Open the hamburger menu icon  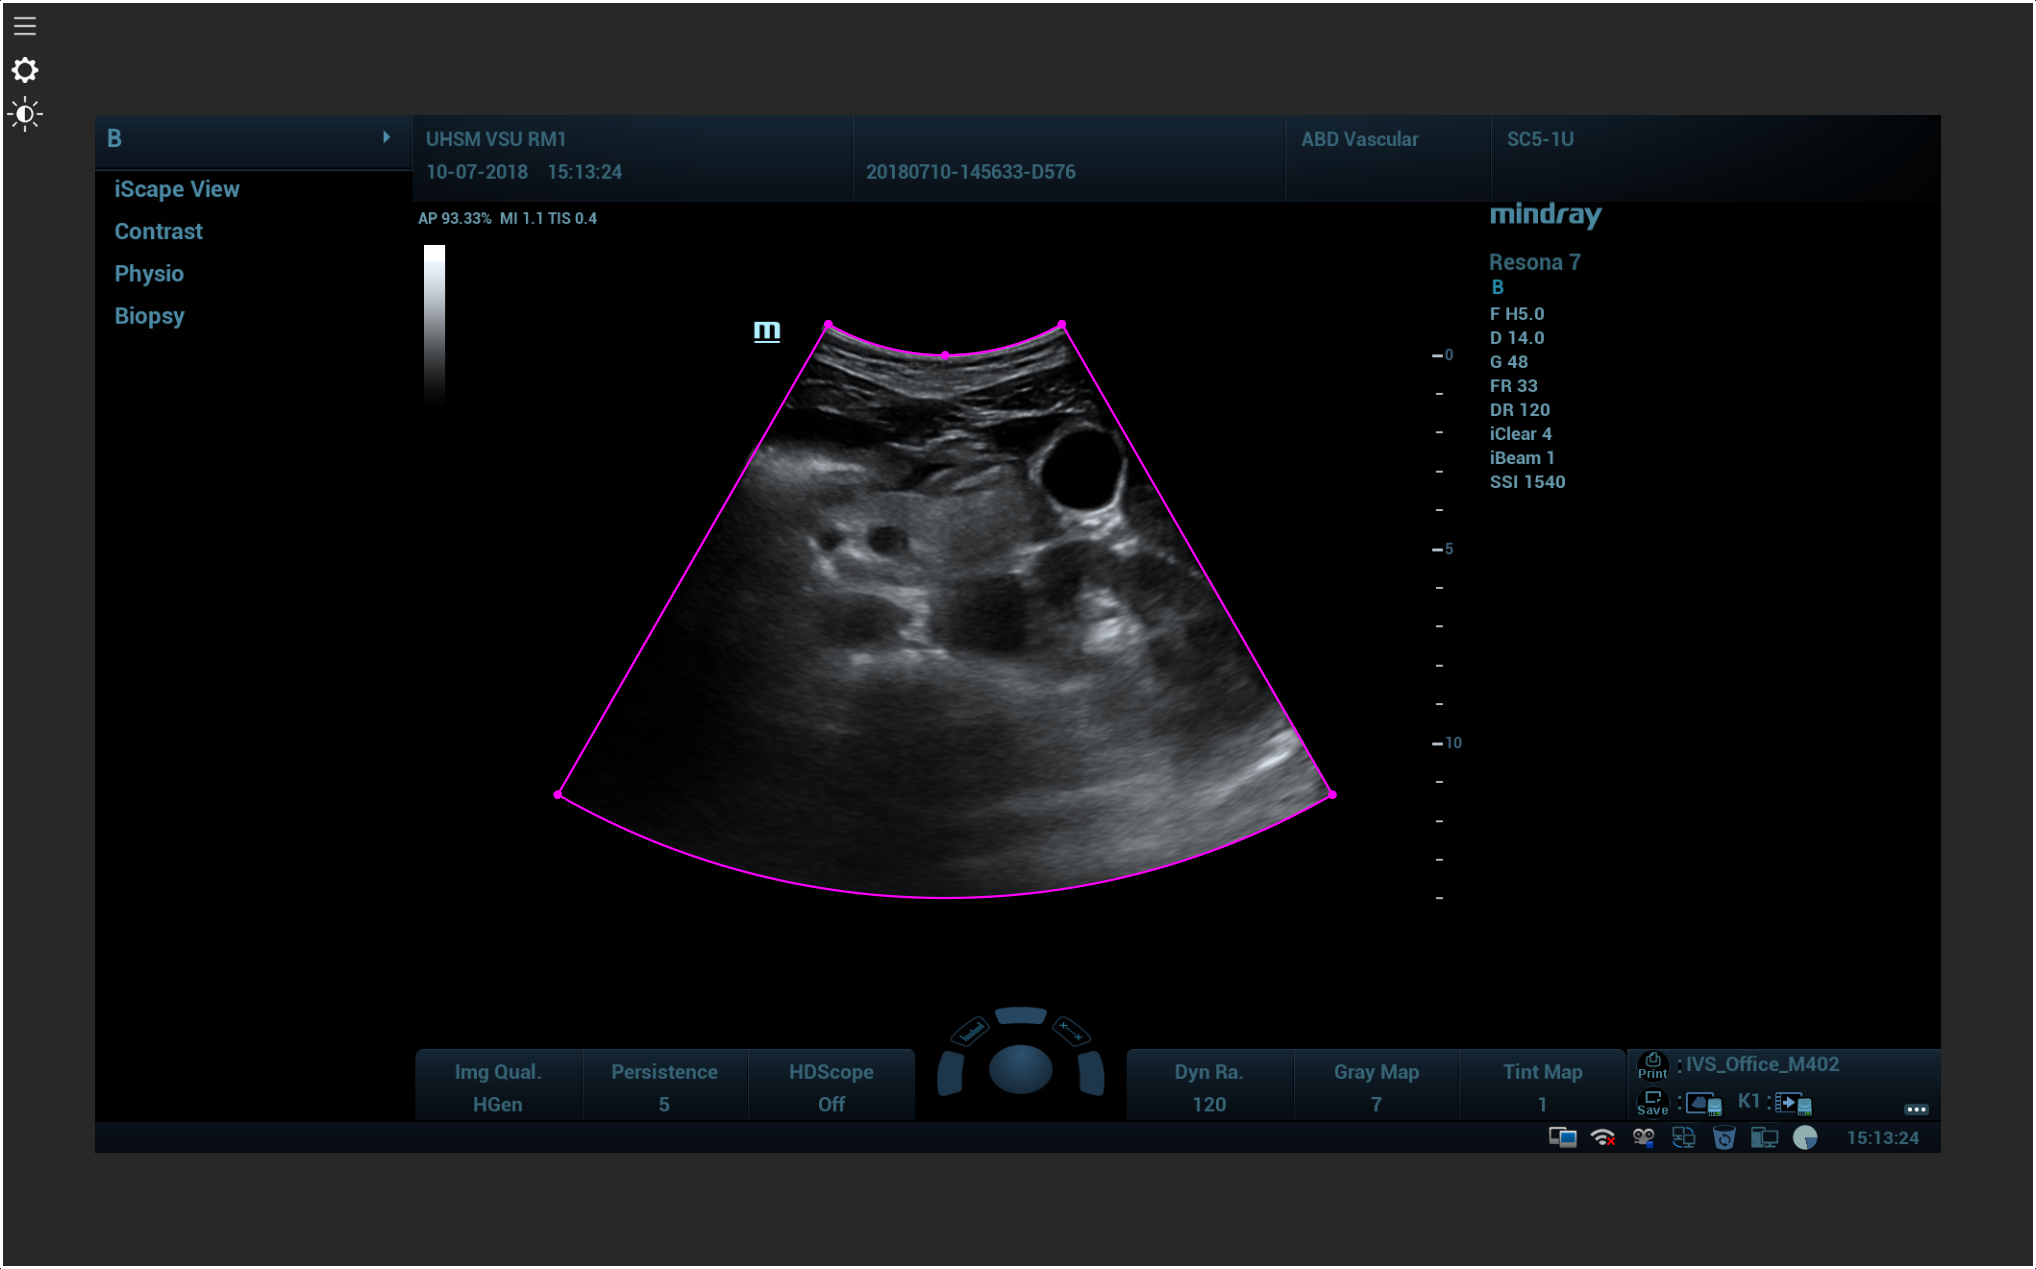point(25,26)
